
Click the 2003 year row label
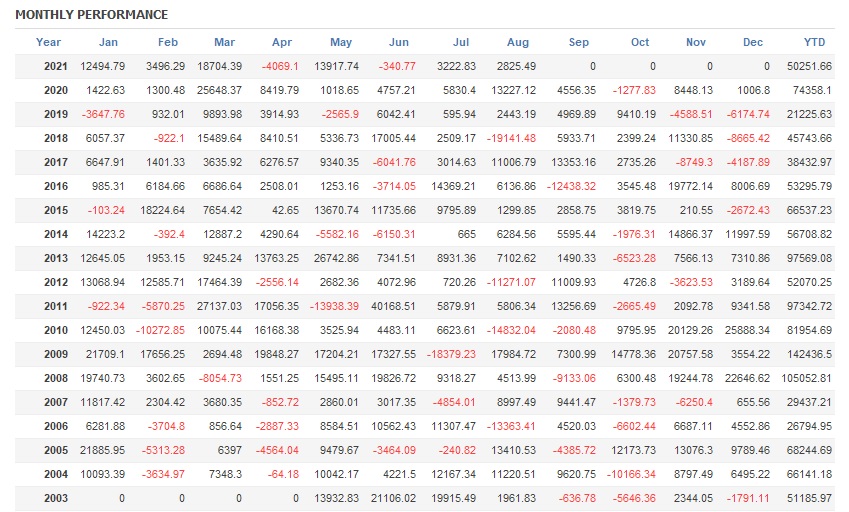click(56, 497)
